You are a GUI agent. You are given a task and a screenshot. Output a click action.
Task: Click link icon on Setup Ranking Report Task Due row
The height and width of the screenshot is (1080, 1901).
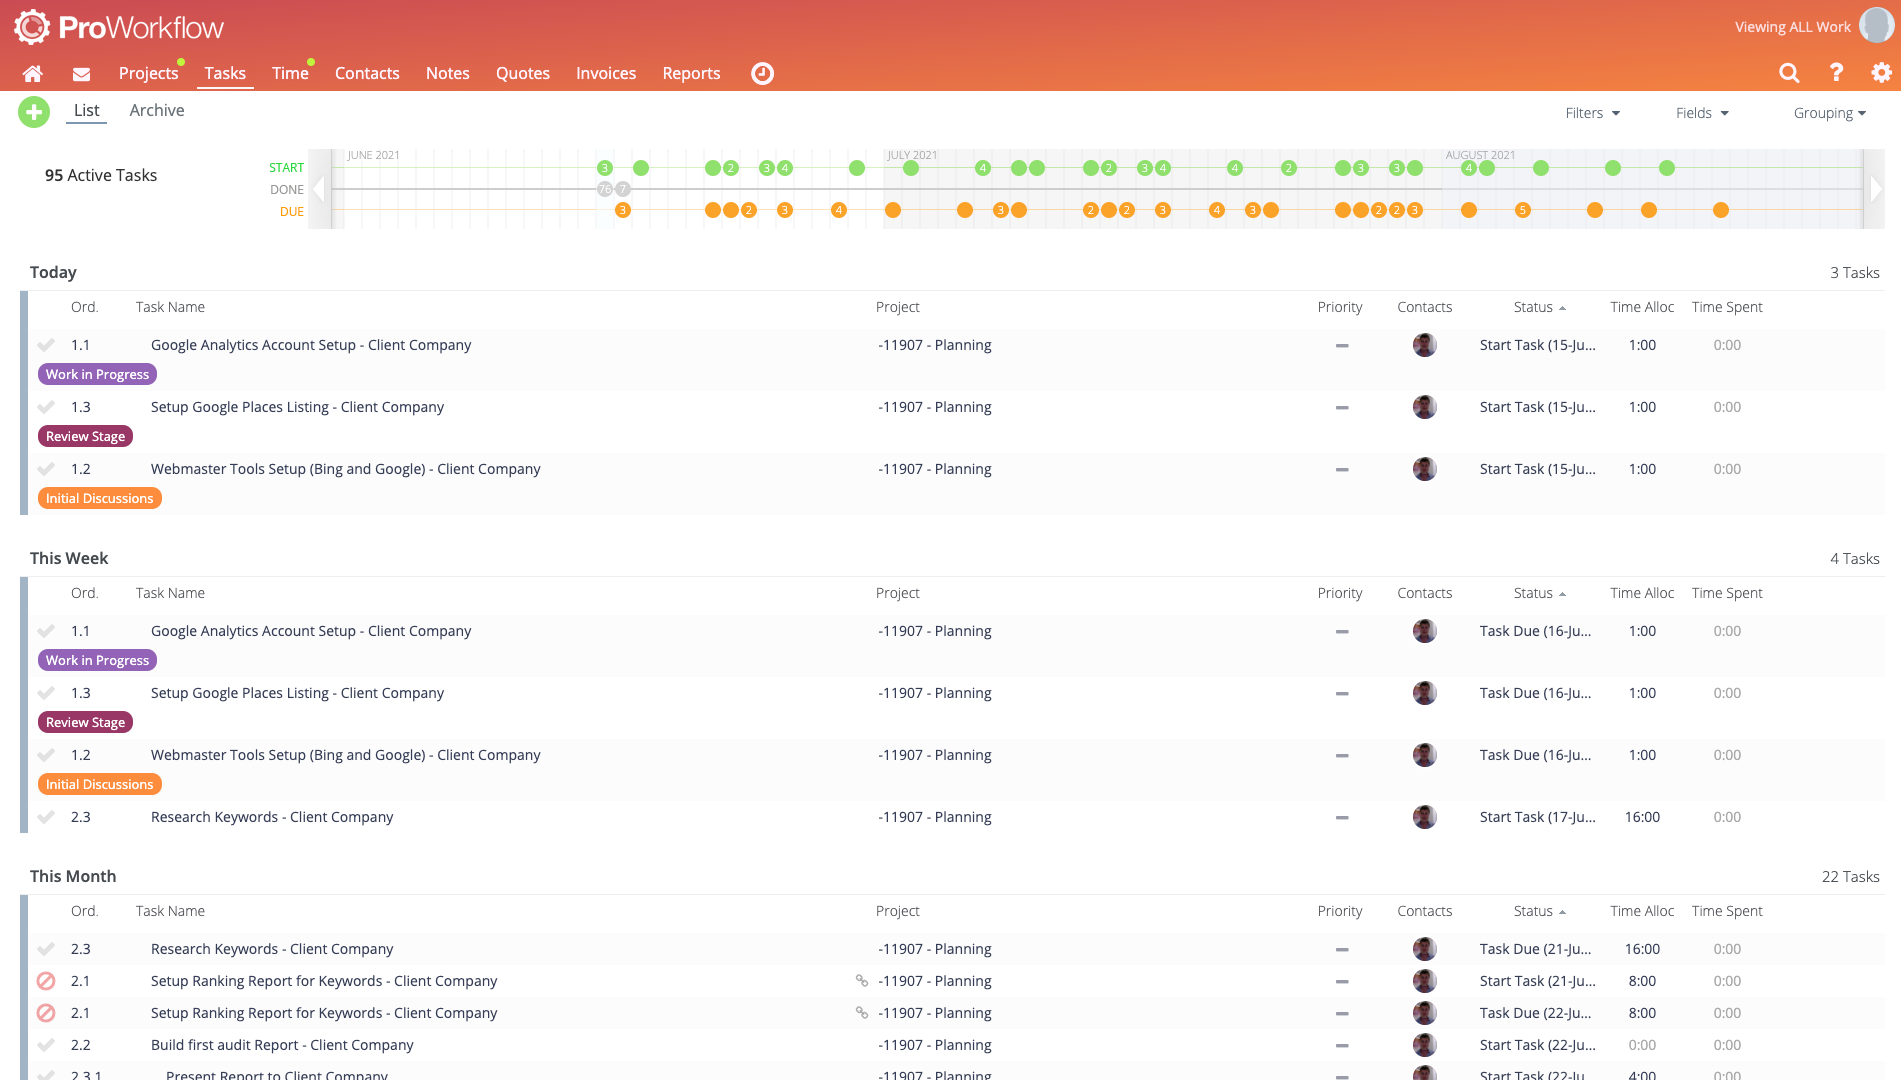point(861,1013)
